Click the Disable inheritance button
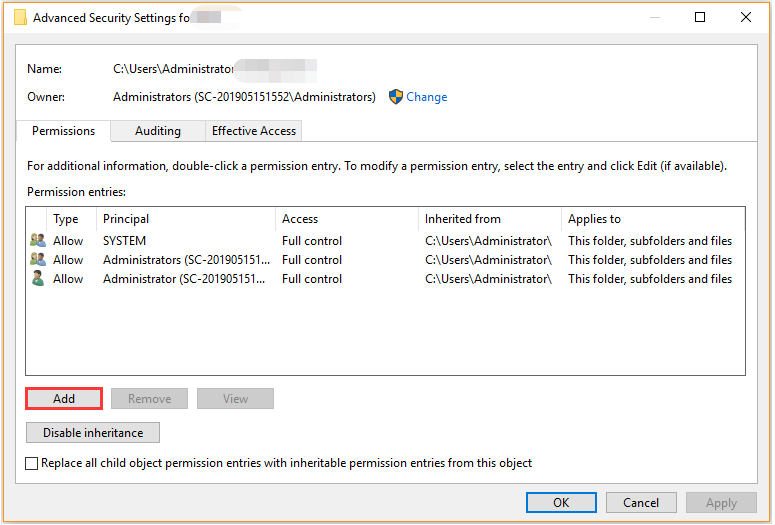Image resolution: width=775 pixels, height=525 pixels. point(93,433)
